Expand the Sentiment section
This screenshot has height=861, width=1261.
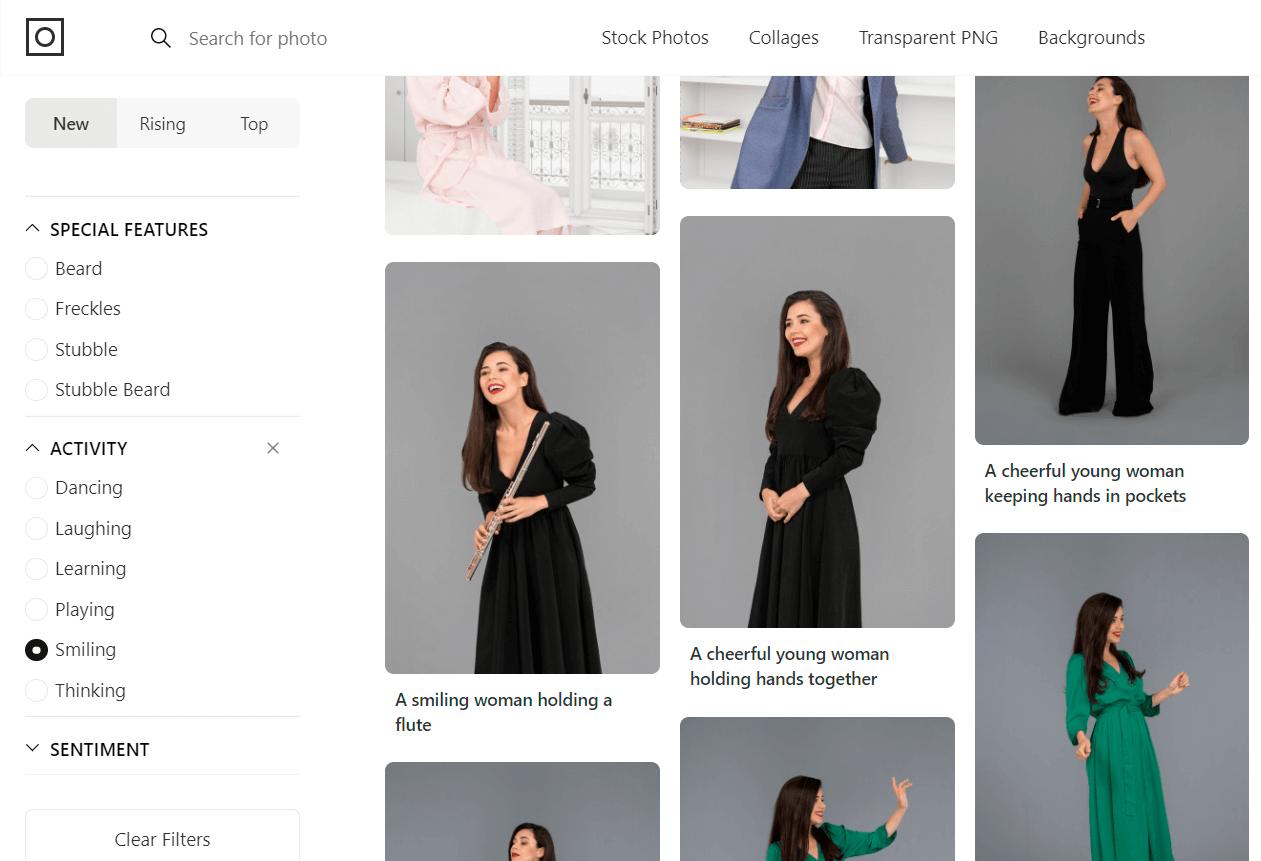click(31, 748)
